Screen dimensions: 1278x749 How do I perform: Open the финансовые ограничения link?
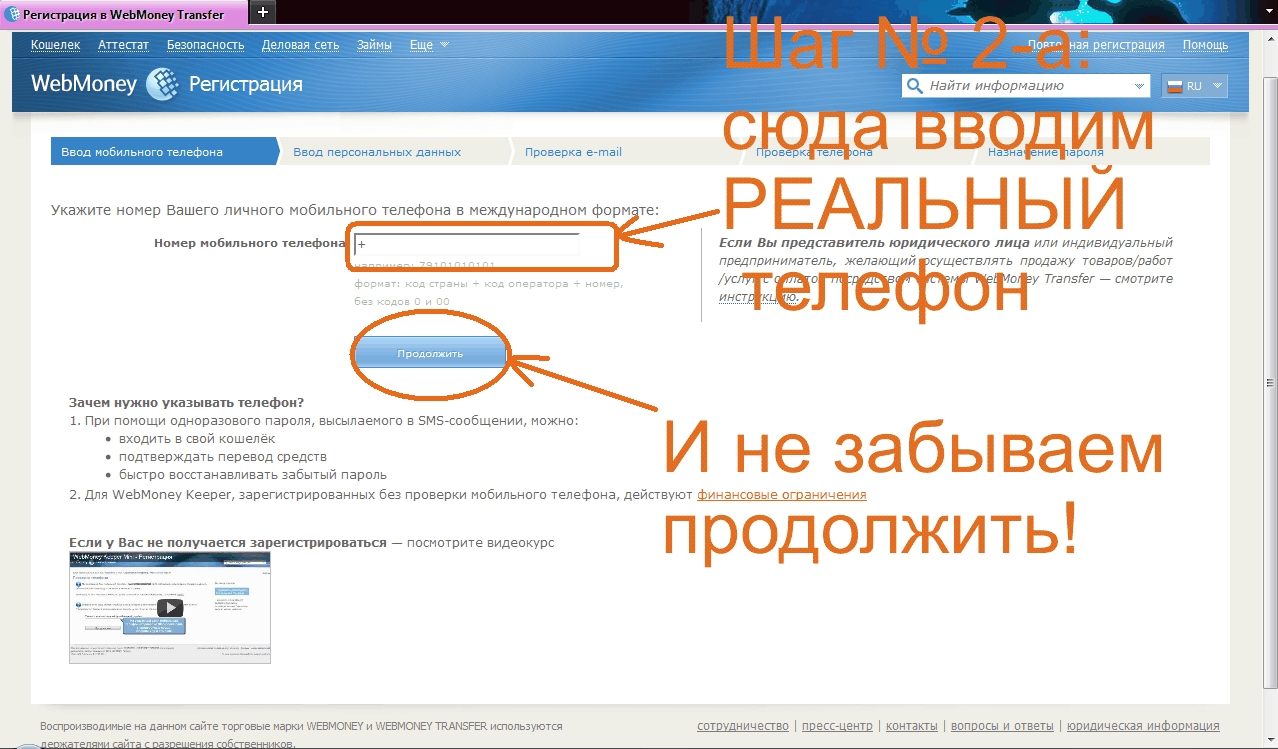coord(782,494)
